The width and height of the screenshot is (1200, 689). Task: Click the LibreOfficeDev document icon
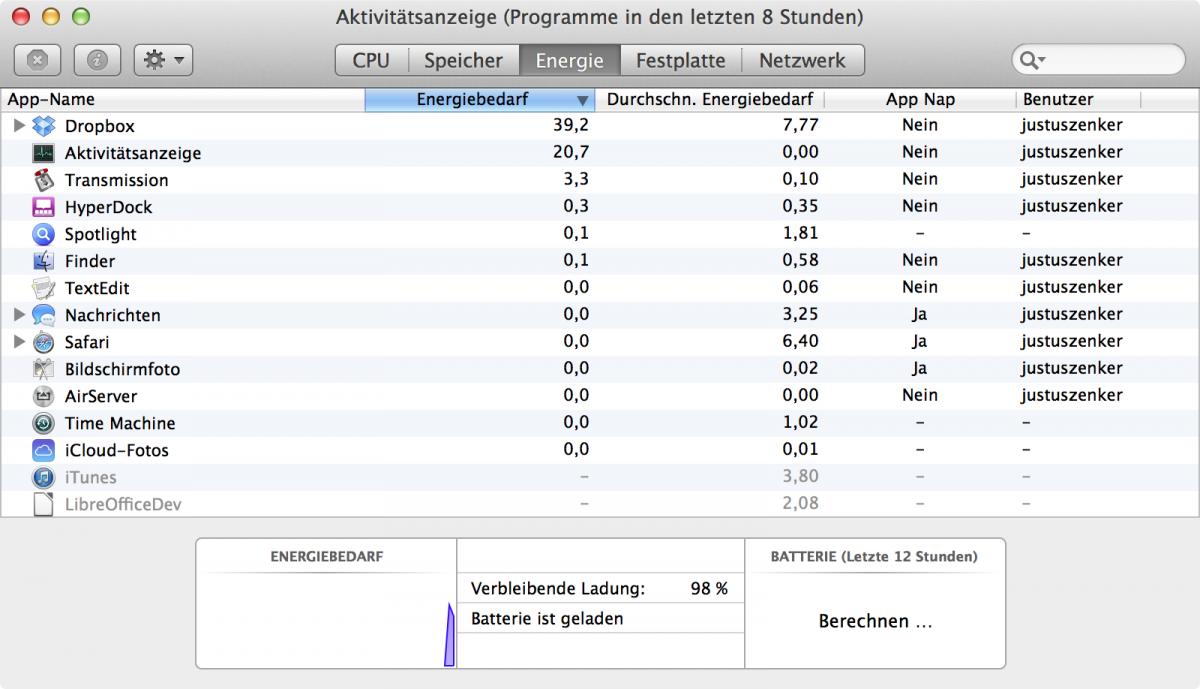[43, 504]
